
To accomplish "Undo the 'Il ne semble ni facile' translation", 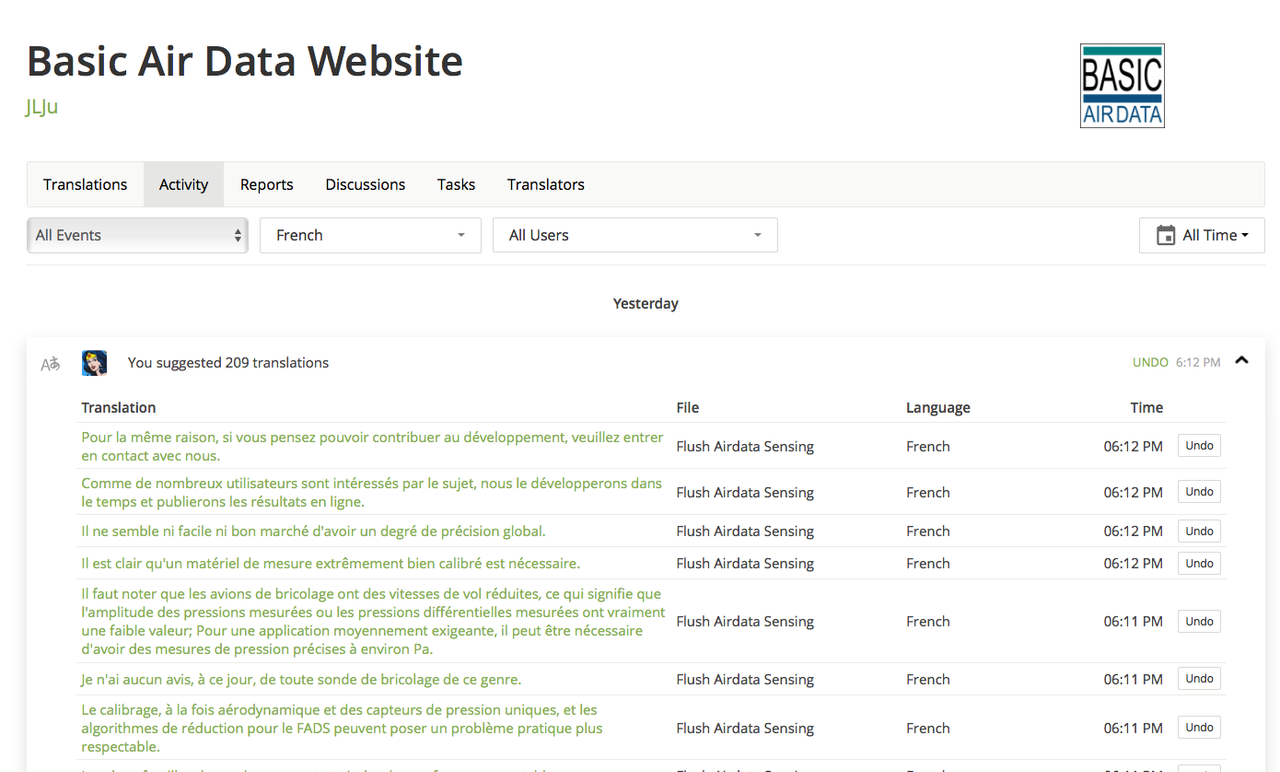I will [1199, 531].
